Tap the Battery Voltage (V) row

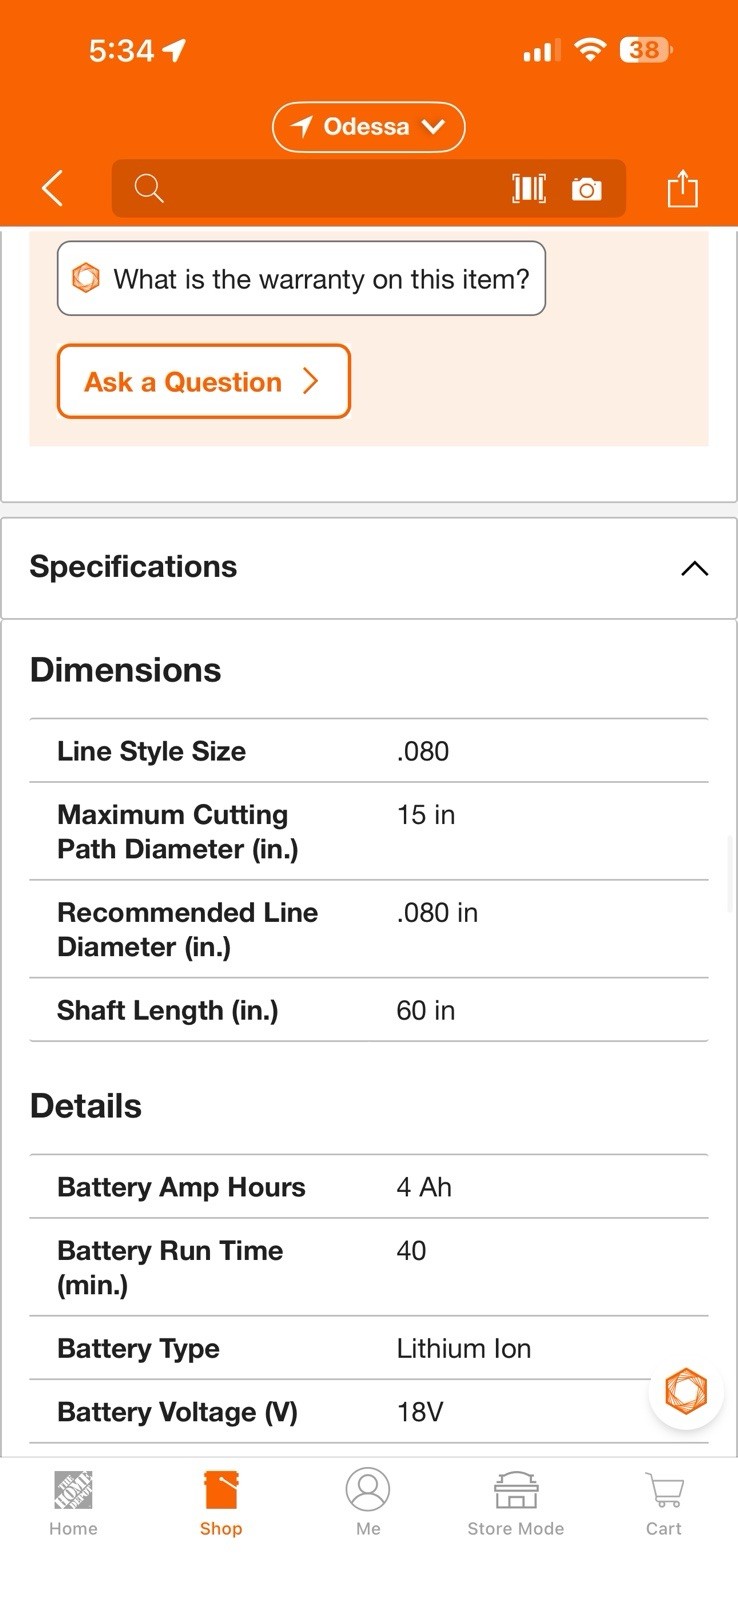(x=369, y=1412)
